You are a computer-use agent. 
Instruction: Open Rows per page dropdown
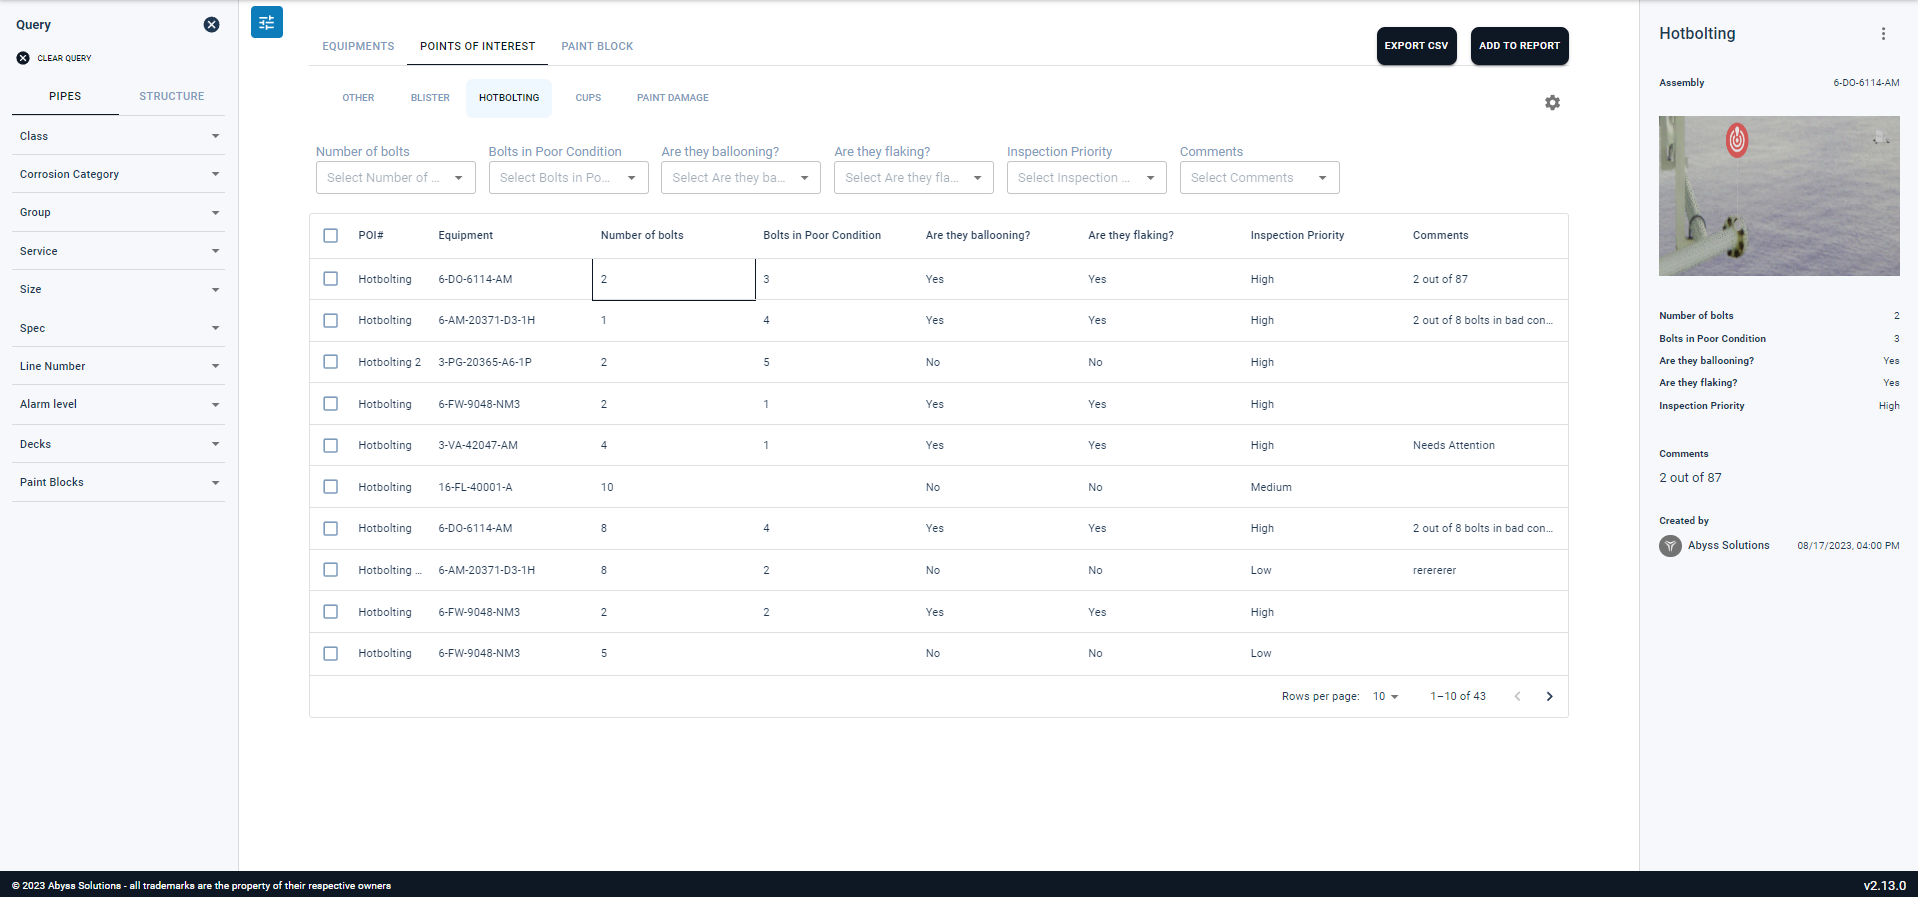(1385, 697)
